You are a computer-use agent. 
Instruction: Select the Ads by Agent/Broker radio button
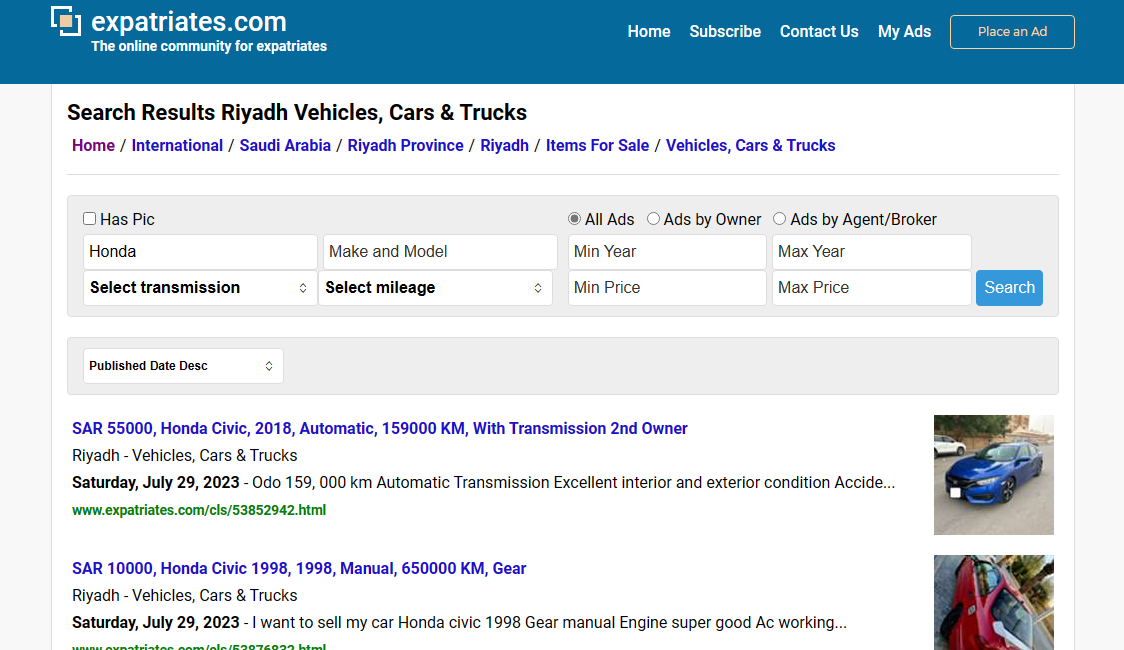[x=779, y=219]
